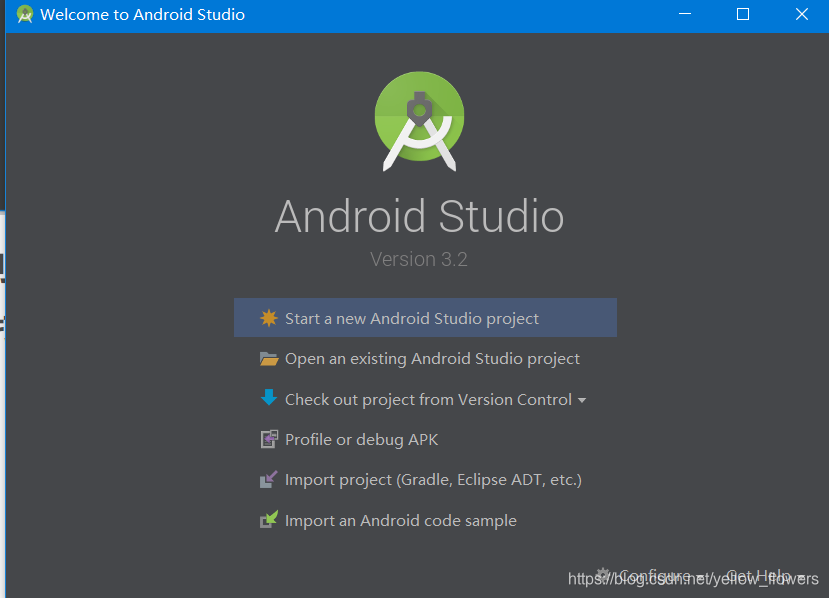Open the Get Help dropdown menu
Image resolution: width=829 pixels, height=598 pixels.
coord(765,575)
